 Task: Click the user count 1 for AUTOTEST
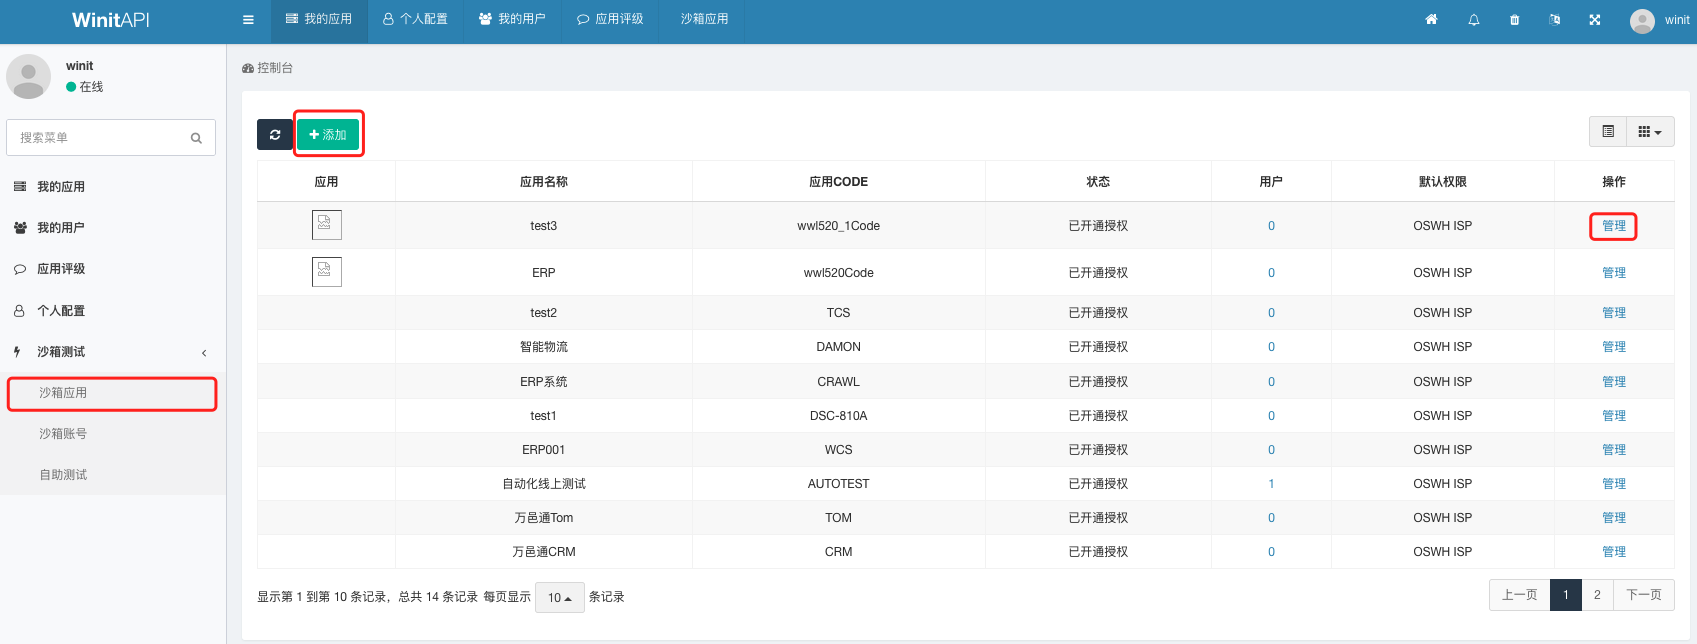point(1271,484)
